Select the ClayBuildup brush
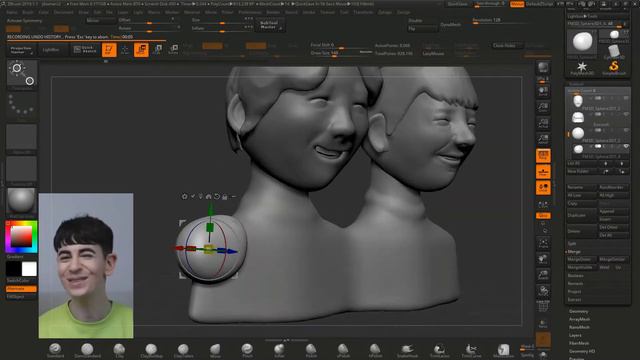Image resolution: width=640 pixels, height=360 pixels. [151, 350]
